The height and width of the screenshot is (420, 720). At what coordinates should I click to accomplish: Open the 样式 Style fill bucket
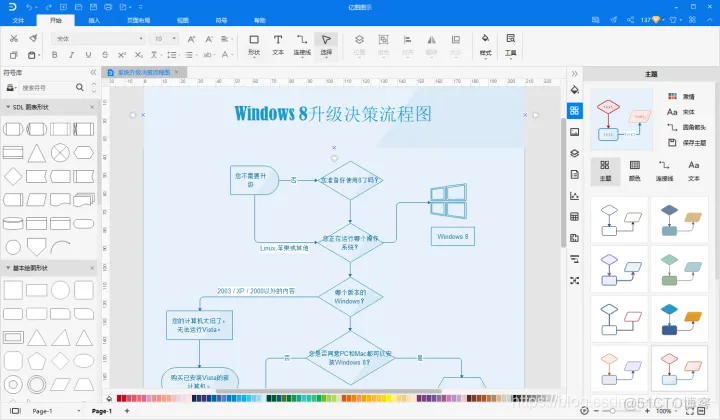pos(485,45)
